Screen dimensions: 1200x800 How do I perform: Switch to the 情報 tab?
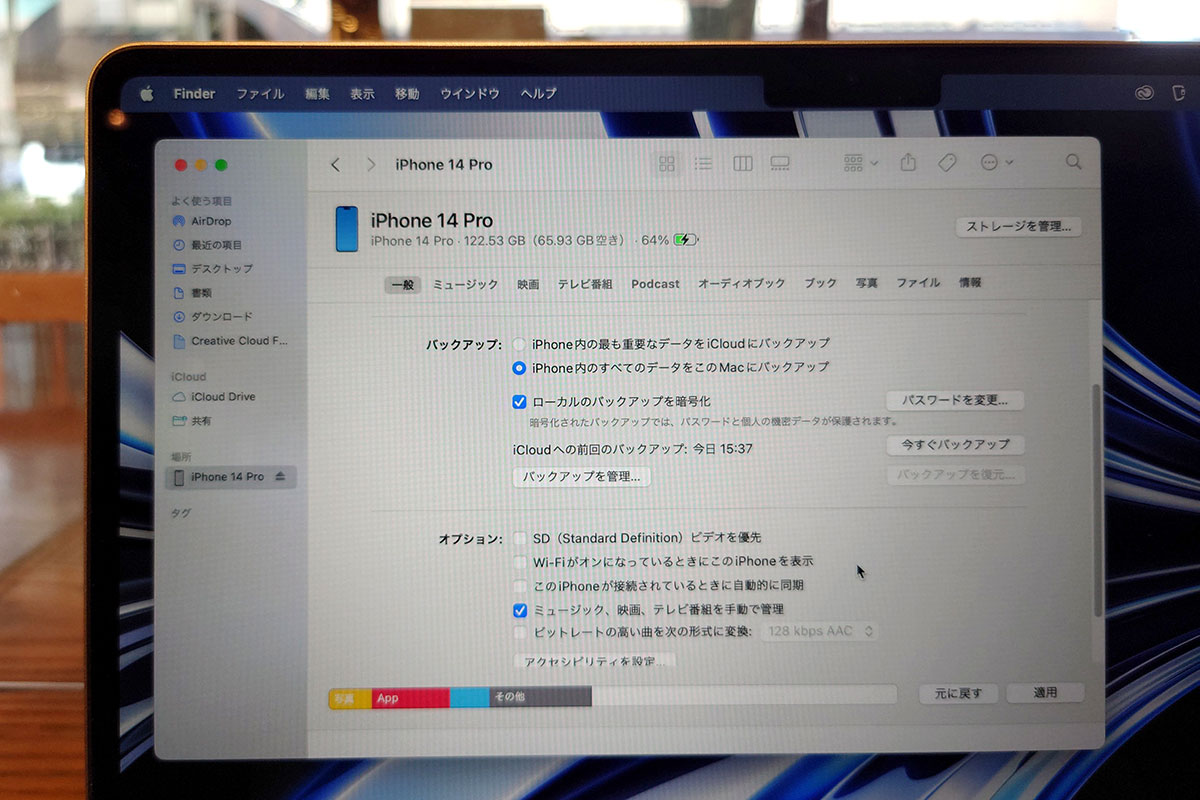[x=970, y=283]
